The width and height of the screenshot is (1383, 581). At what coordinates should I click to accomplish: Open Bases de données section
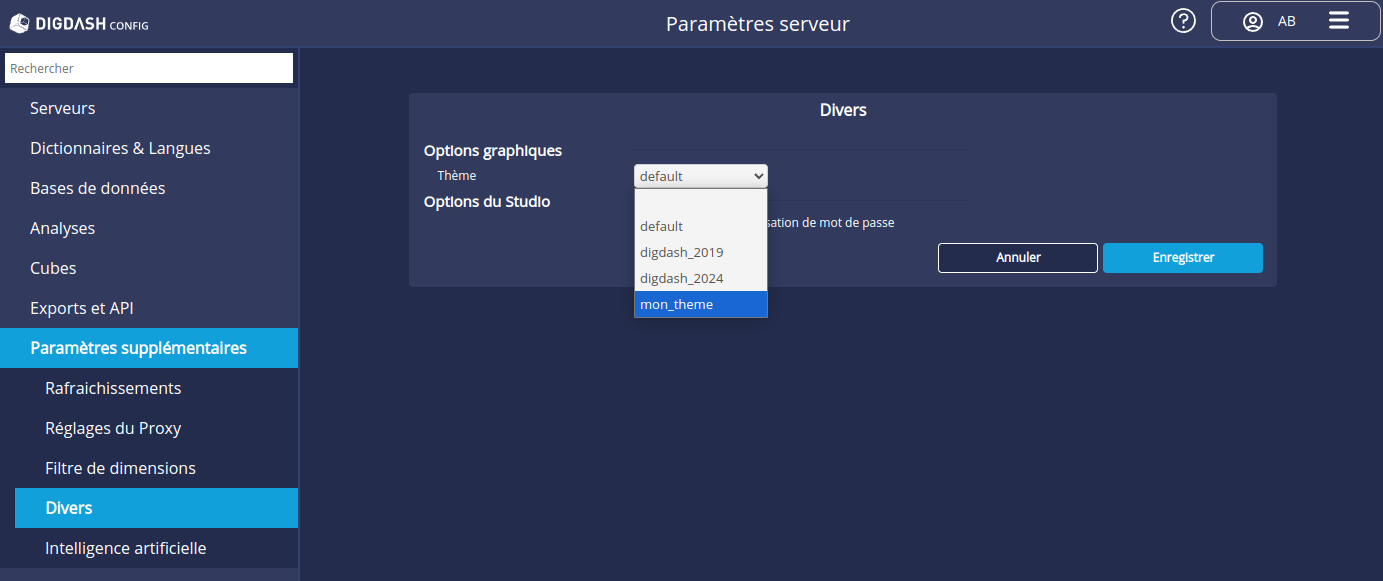[97, 188]
